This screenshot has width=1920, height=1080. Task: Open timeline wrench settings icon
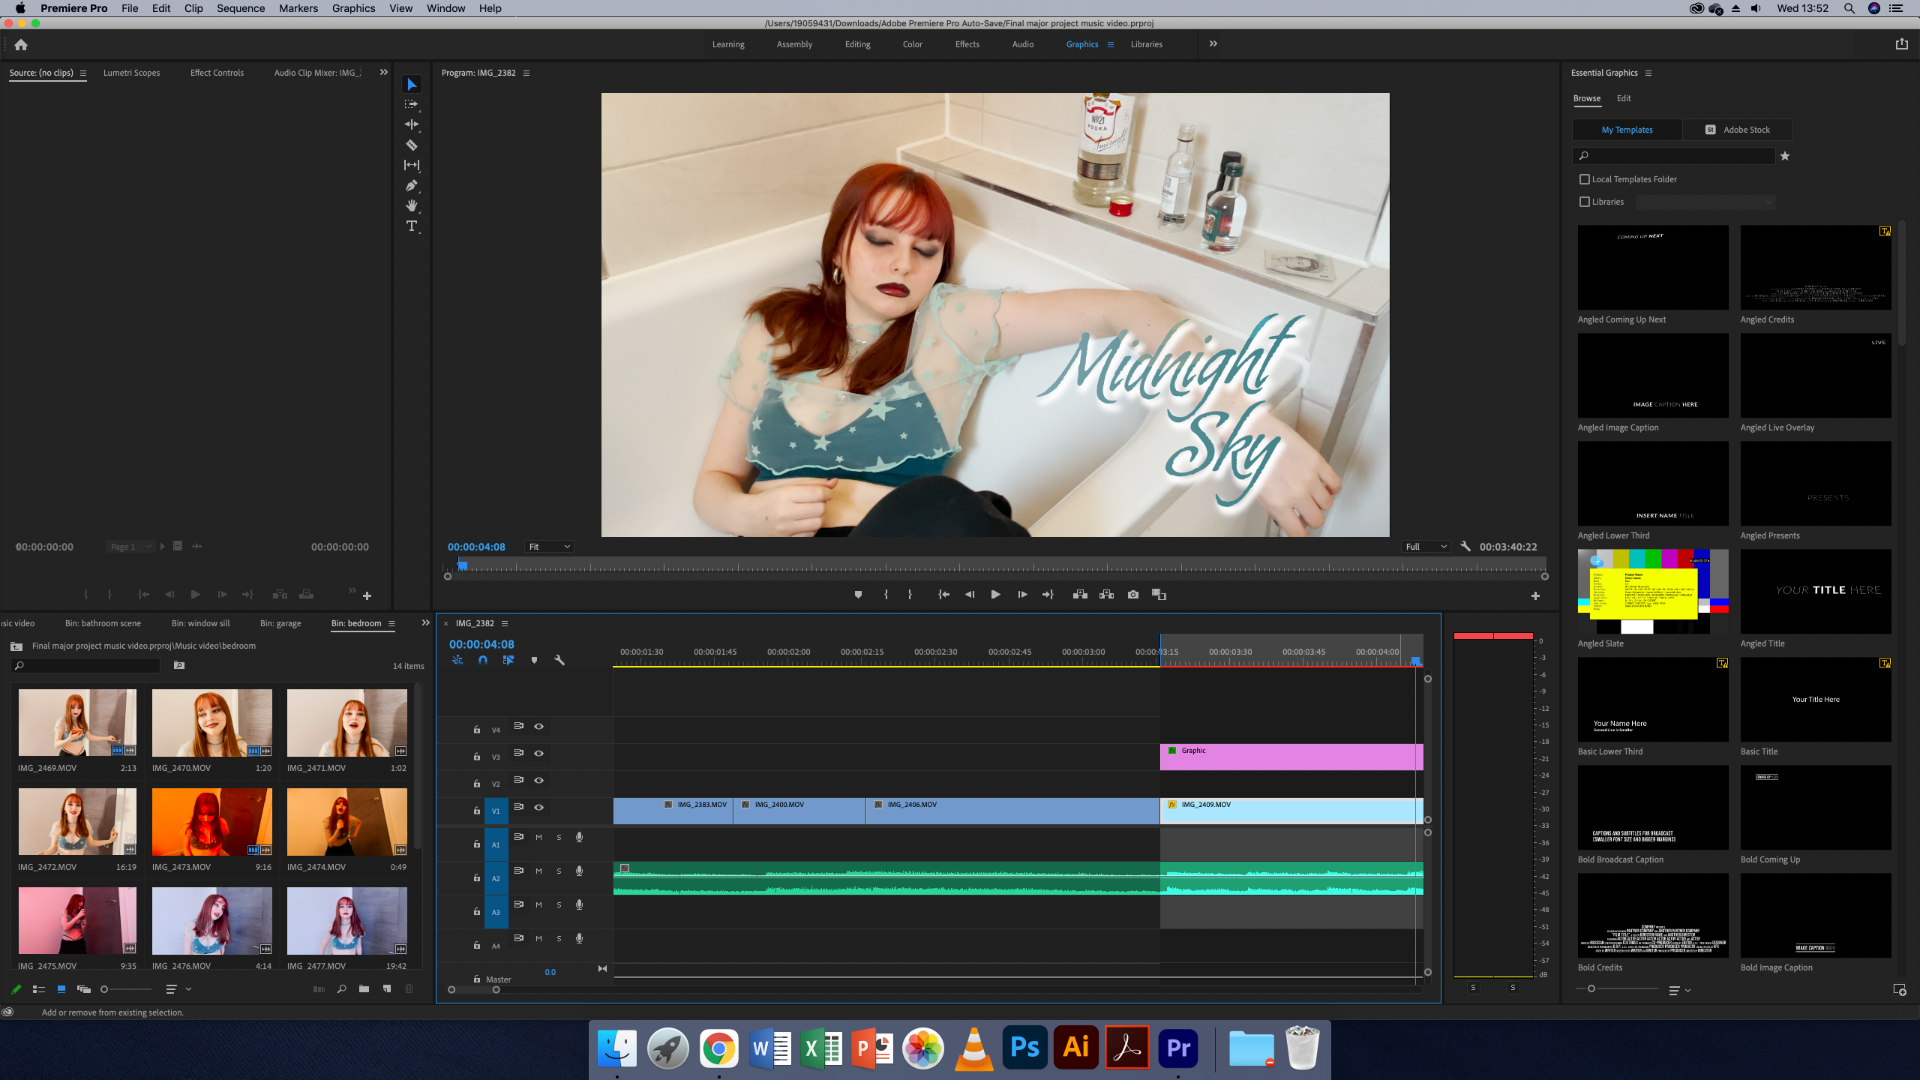pos(559,660)
